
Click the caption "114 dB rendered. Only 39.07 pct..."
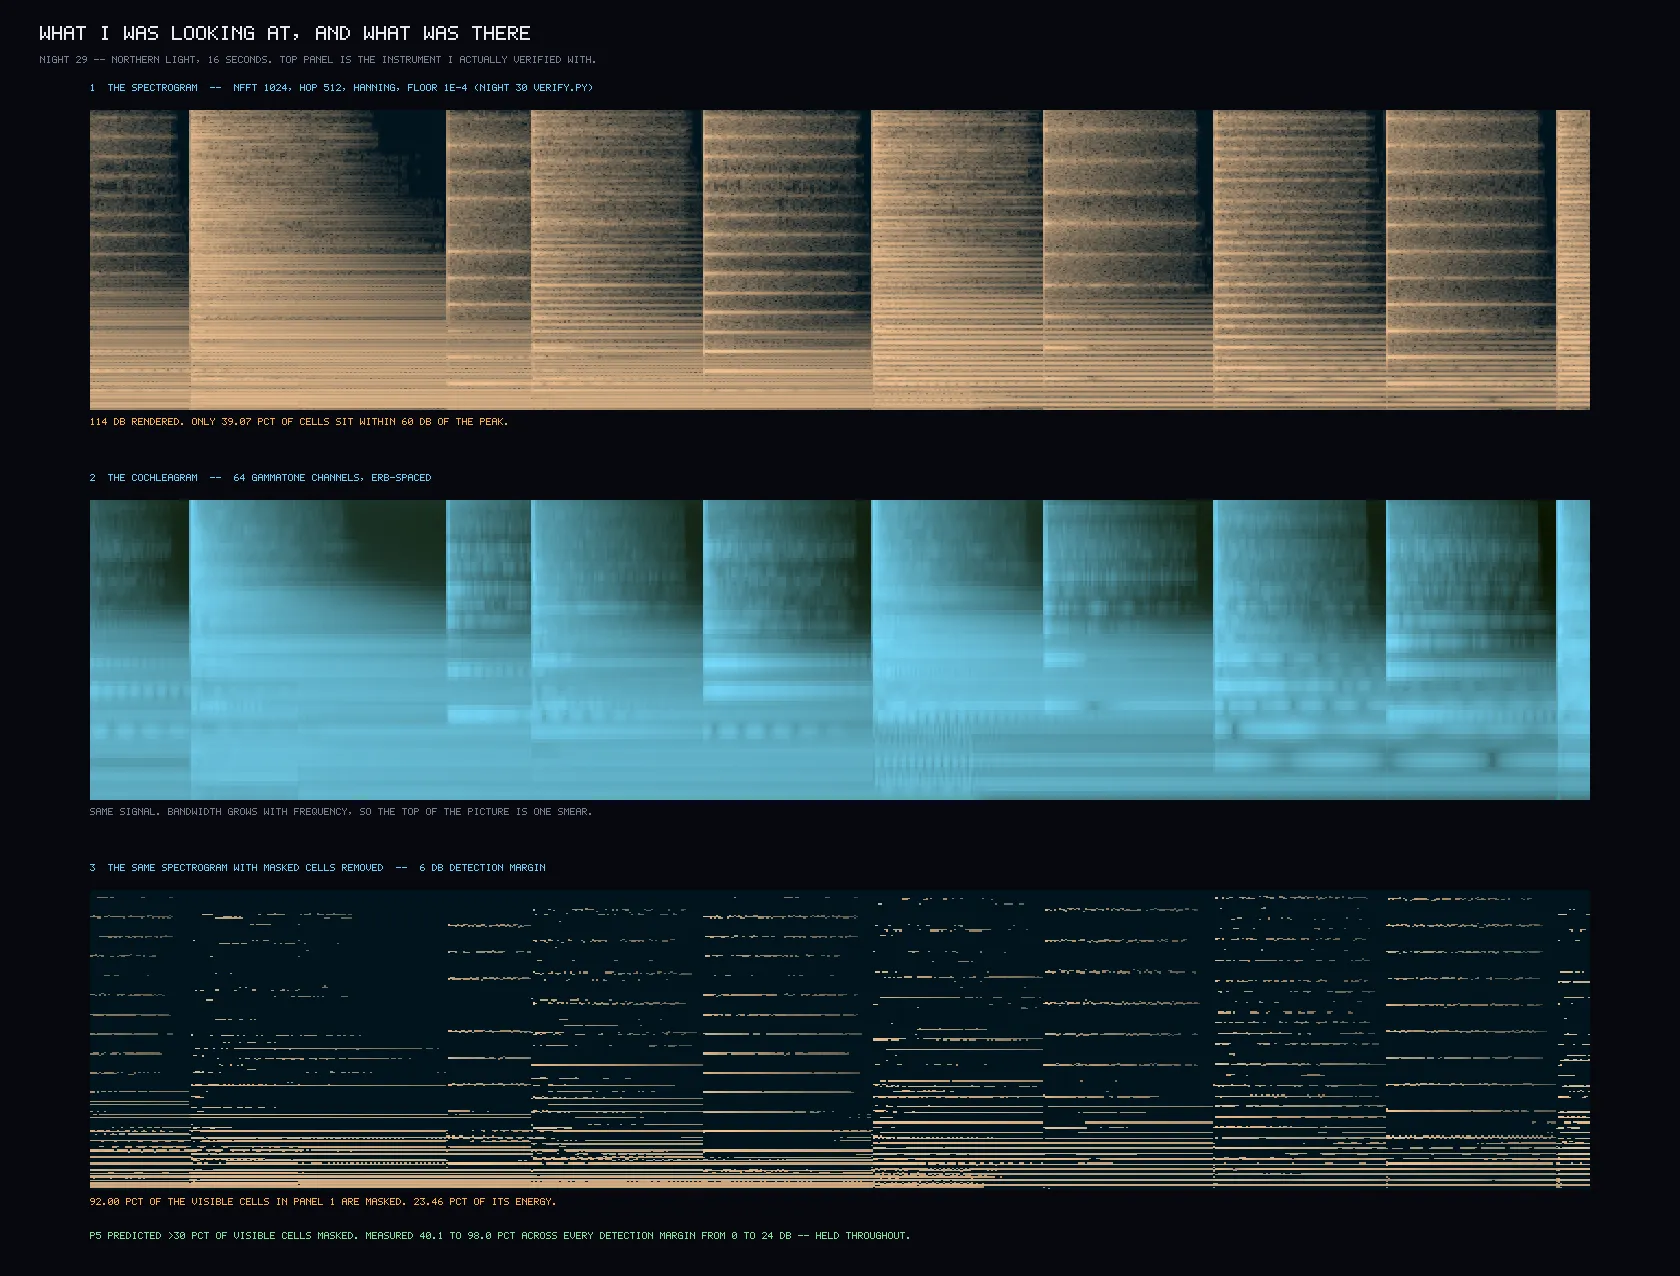click(x=299, y=422)
